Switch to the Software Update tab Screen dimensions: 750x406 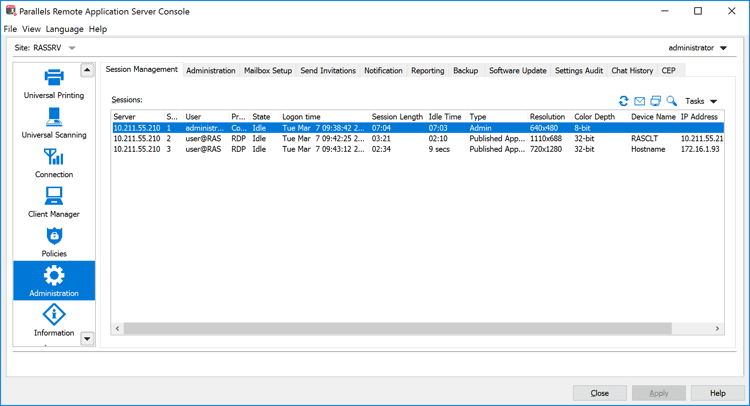[x=518, y=70]
